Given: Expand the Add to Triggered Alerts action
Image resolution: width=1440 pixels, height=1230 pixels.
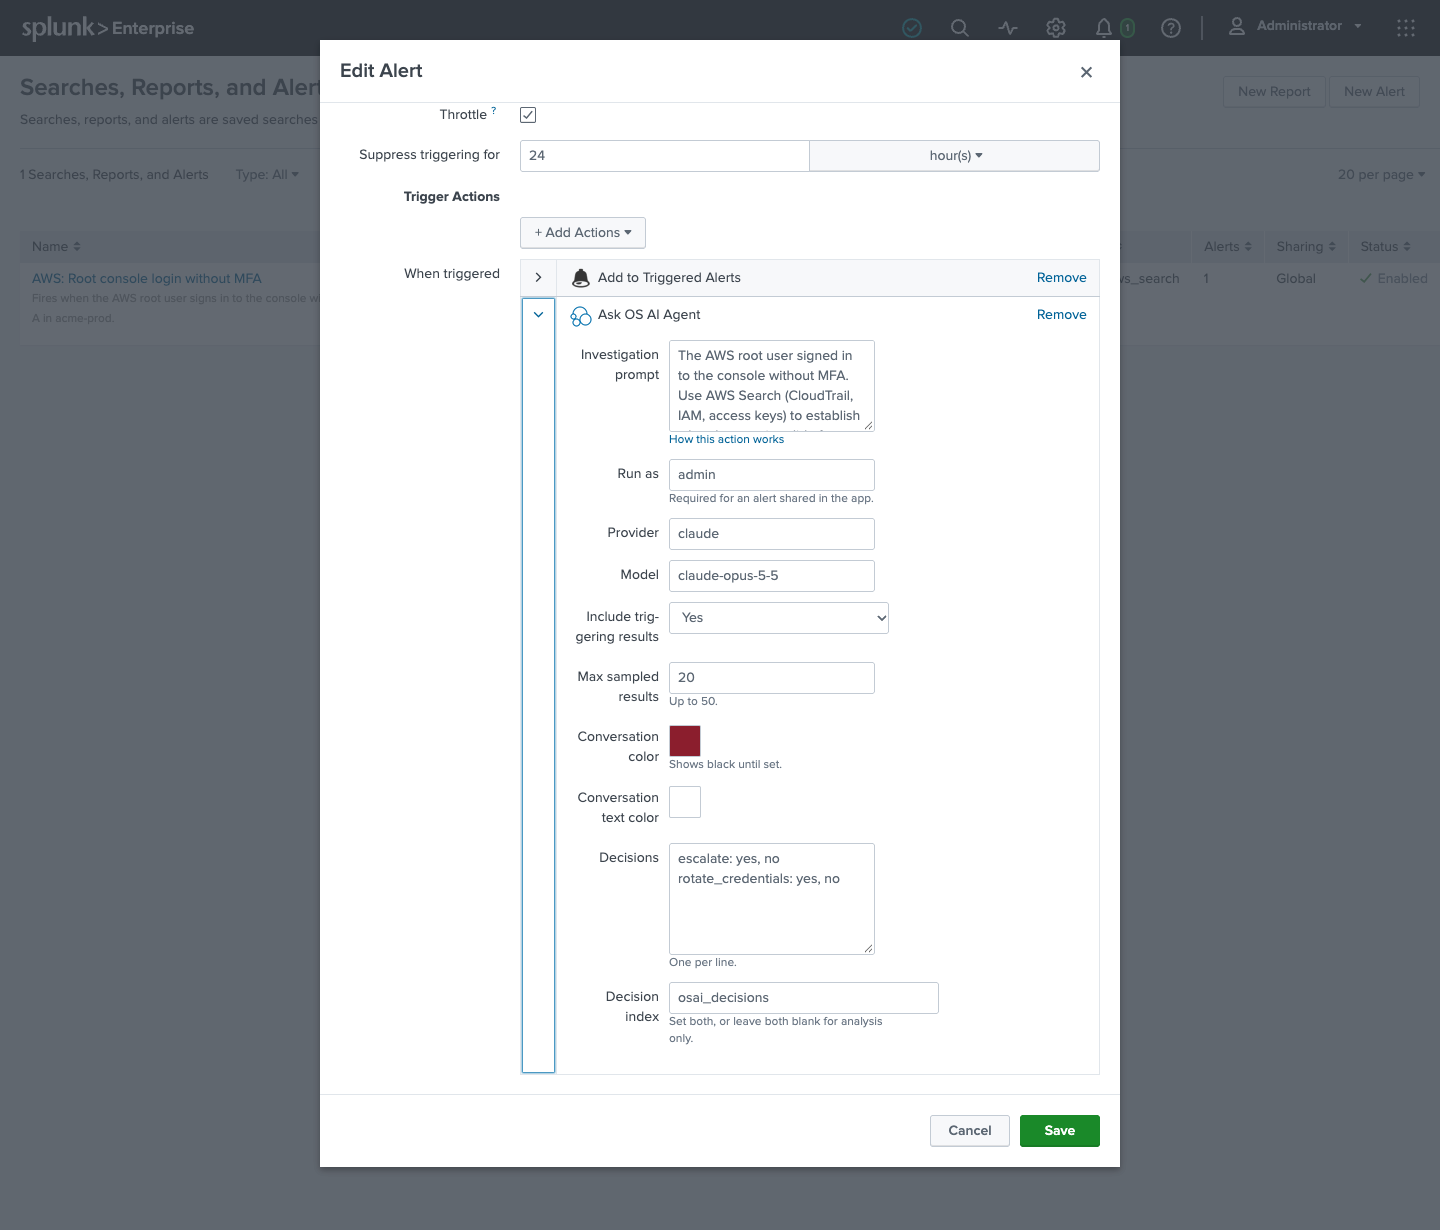Looking at the screenshot, I should 538,278.
